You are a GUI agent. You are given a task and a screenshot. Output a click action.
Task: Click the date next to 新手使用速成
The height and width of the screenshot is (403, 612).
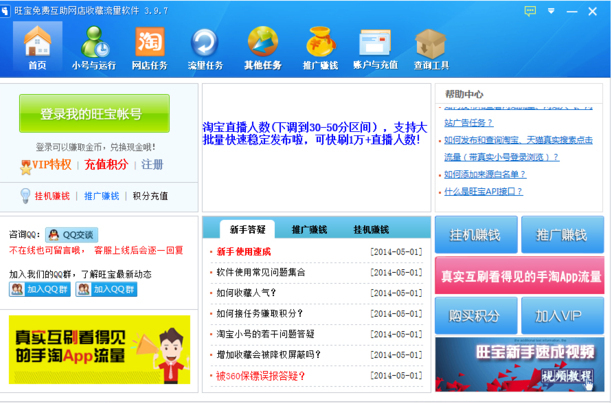(396, 252)
